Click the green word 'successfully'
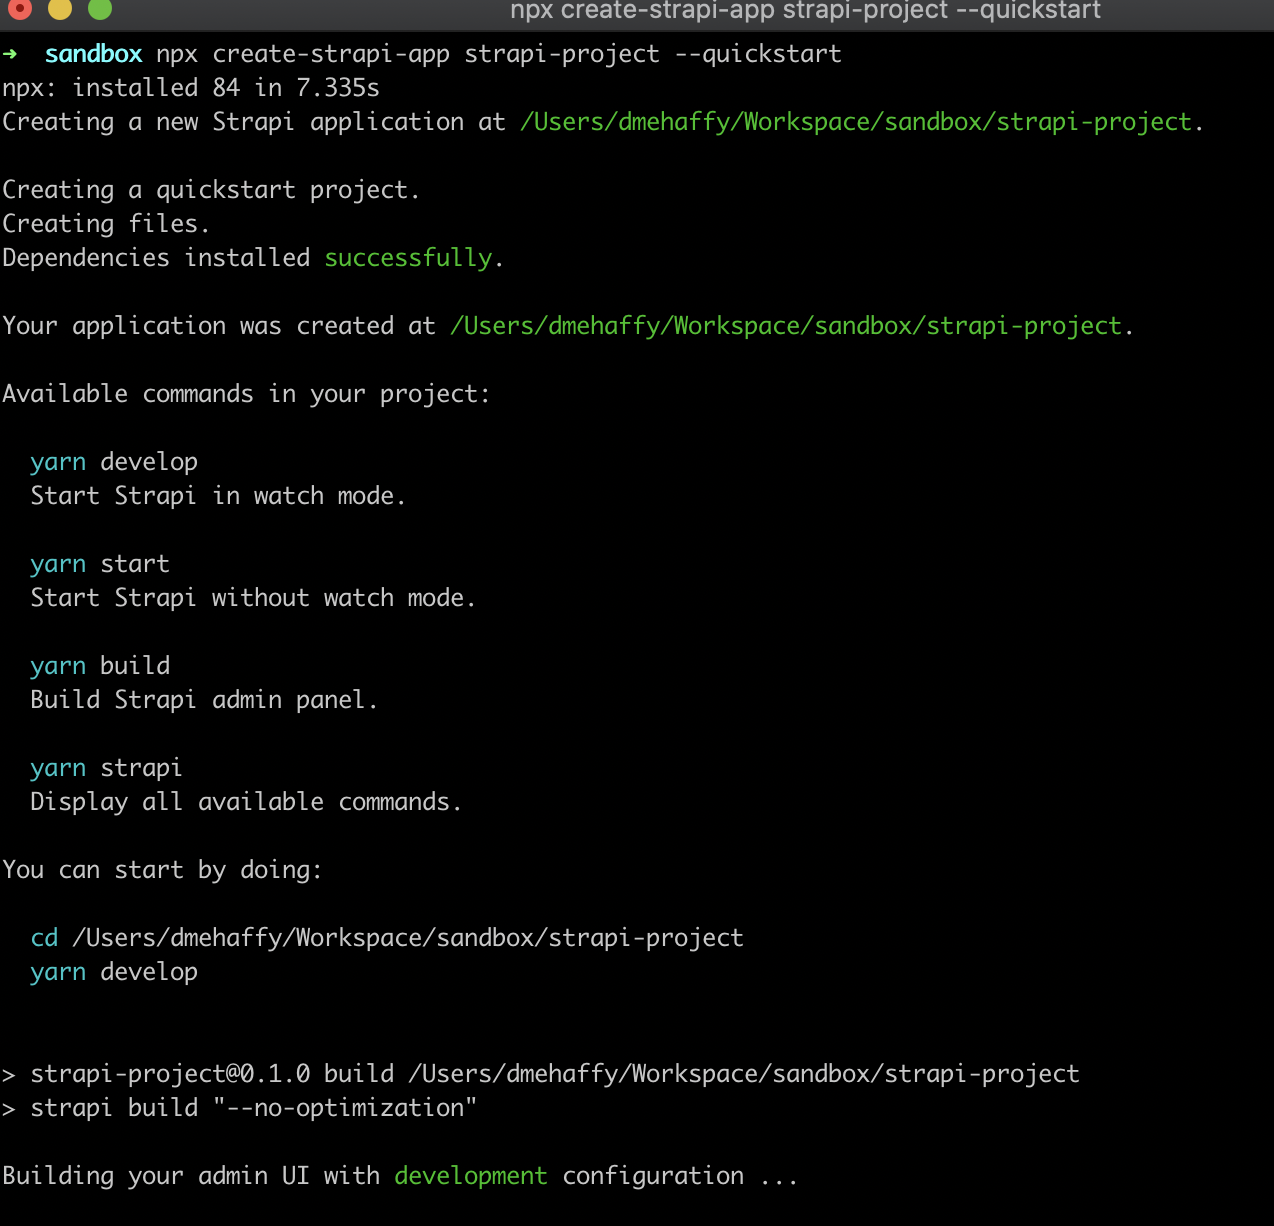Image resolution: width=1274 pixels, height=1226 pixels. pos(408,258)
